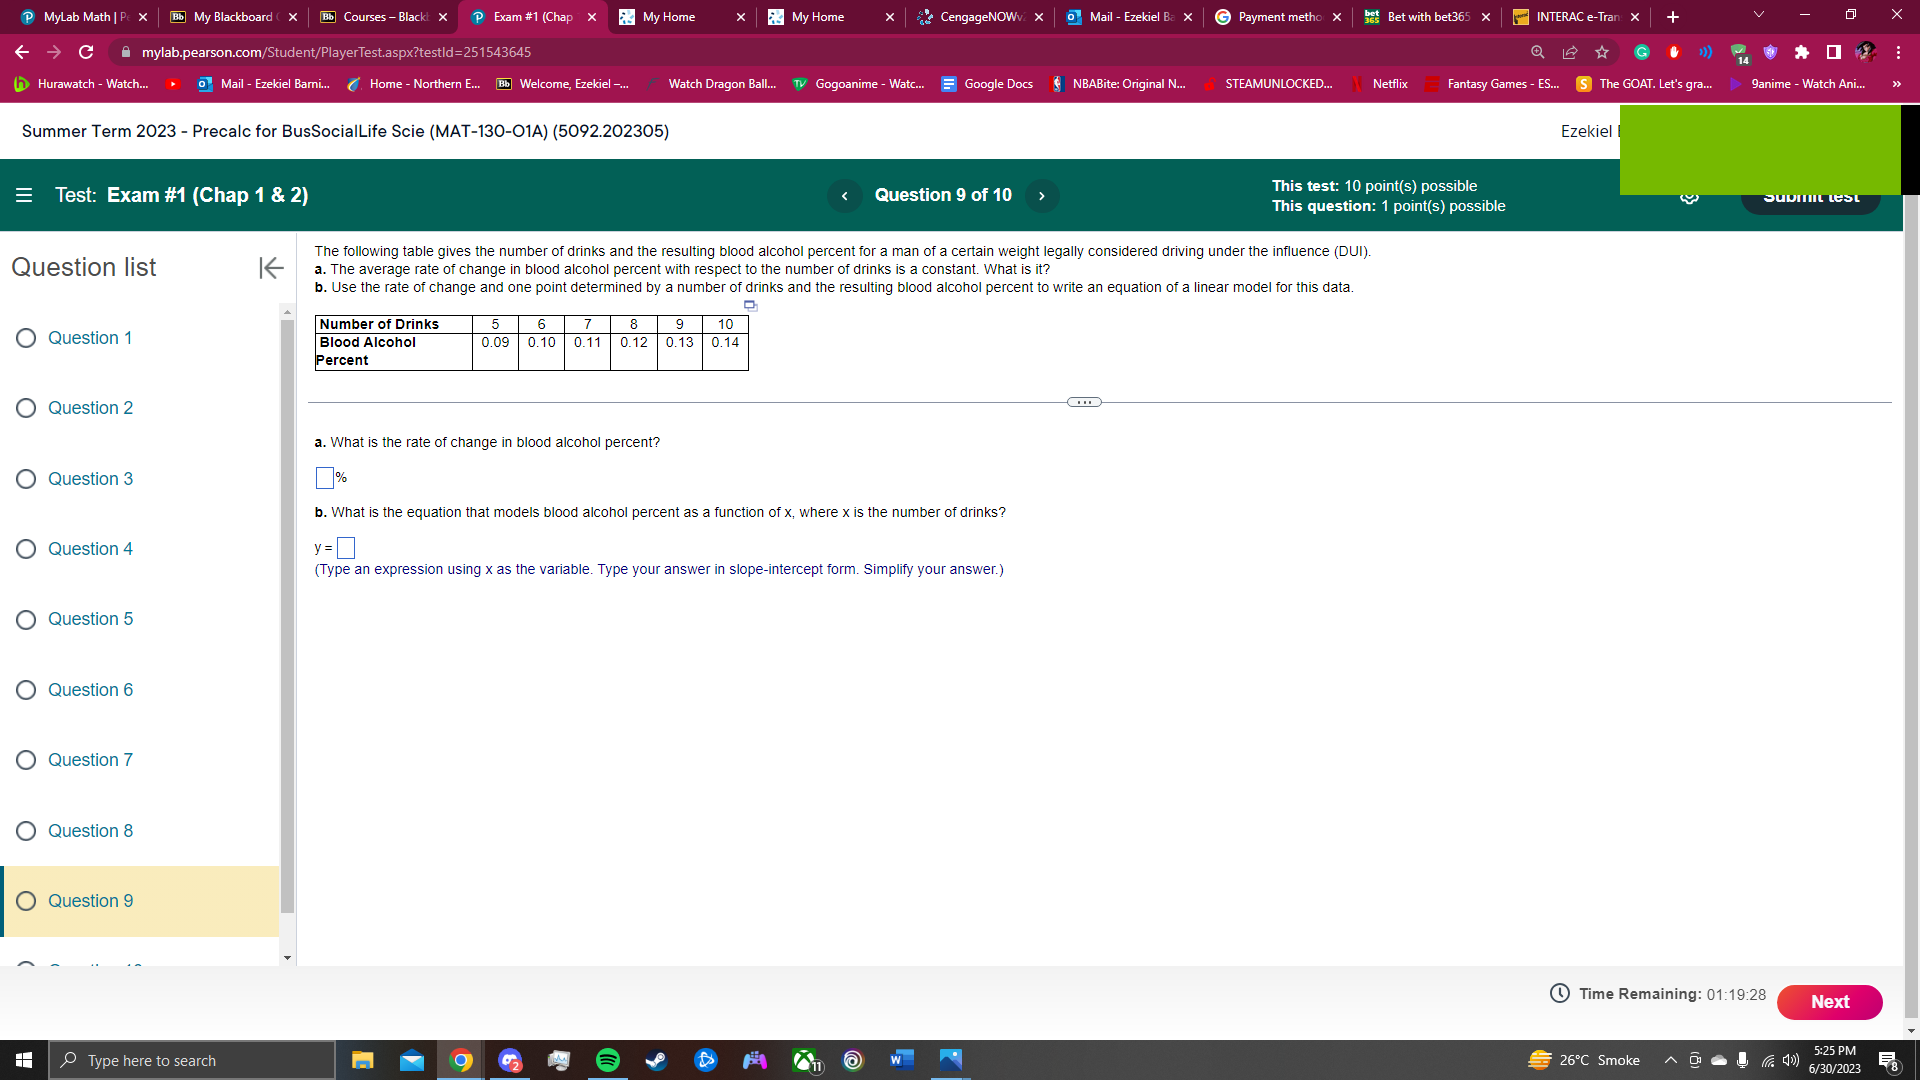Click the AdBlock extension icon
Image resolution: width=1920 pixels, height=1080 pixels.
[1673, 51]
